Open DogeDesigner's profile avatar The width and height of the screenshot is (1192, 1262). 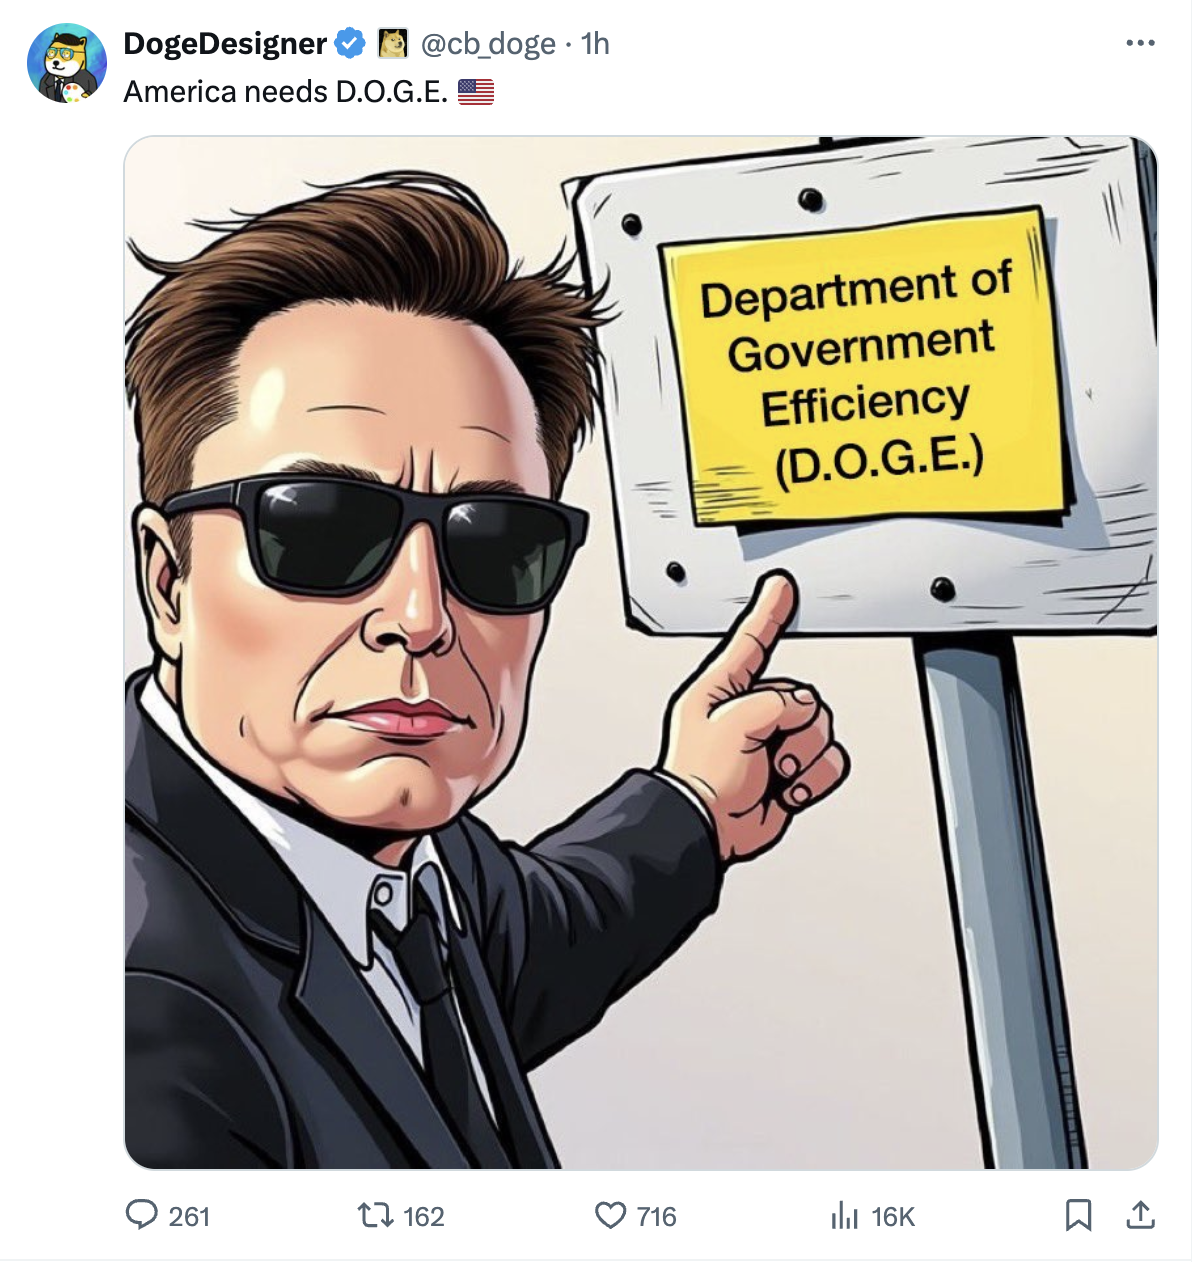[x=67, y=64]
